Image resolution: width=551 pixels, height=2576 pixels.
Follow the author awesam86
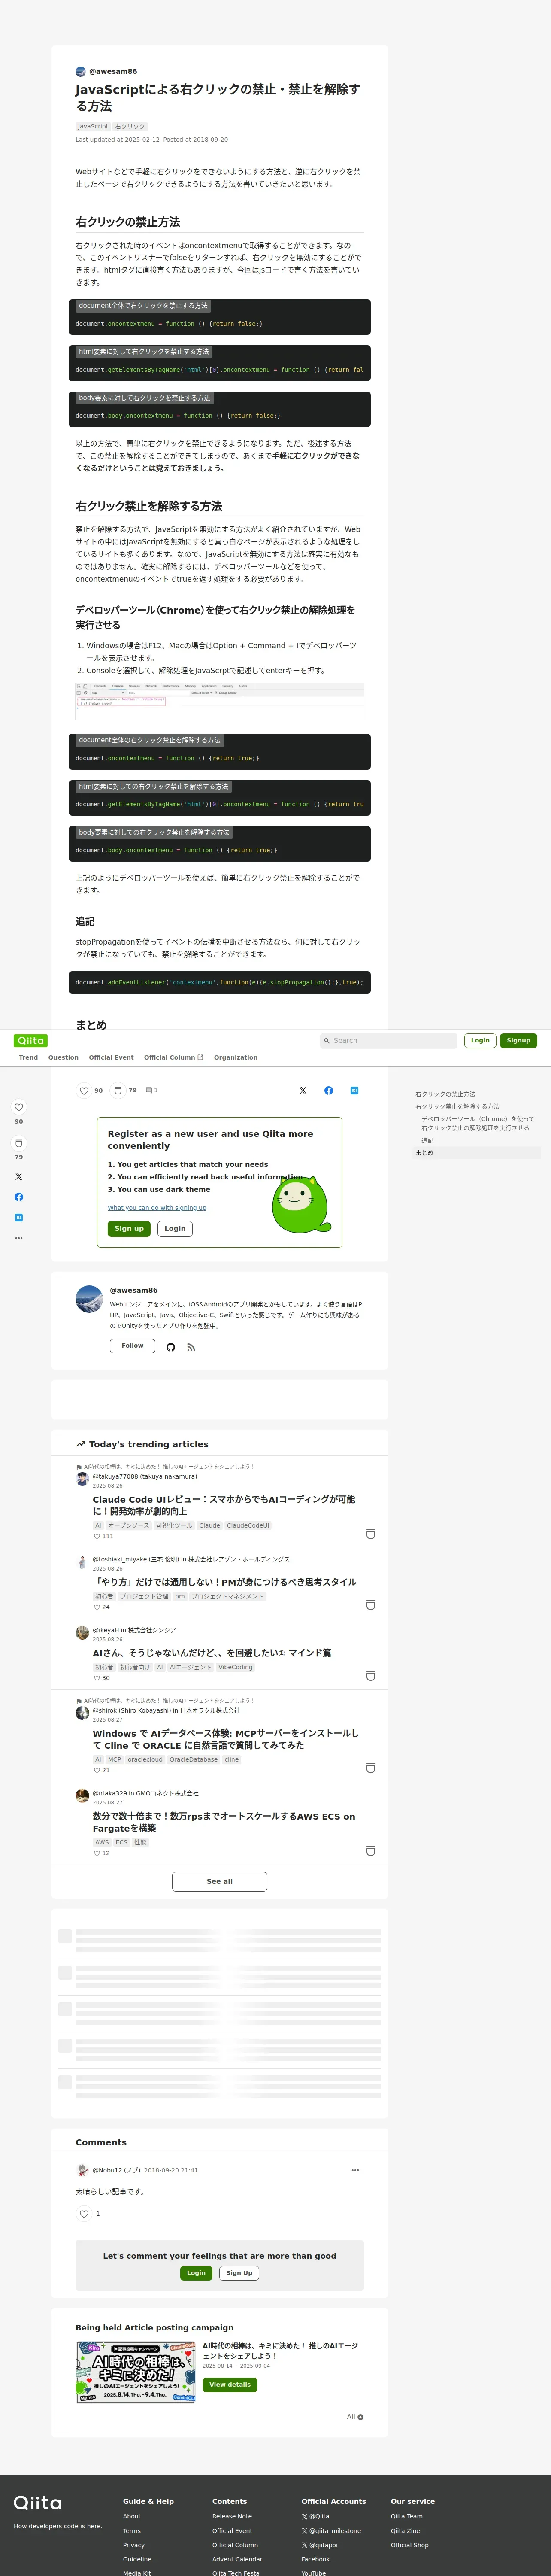click(132, 1346)
